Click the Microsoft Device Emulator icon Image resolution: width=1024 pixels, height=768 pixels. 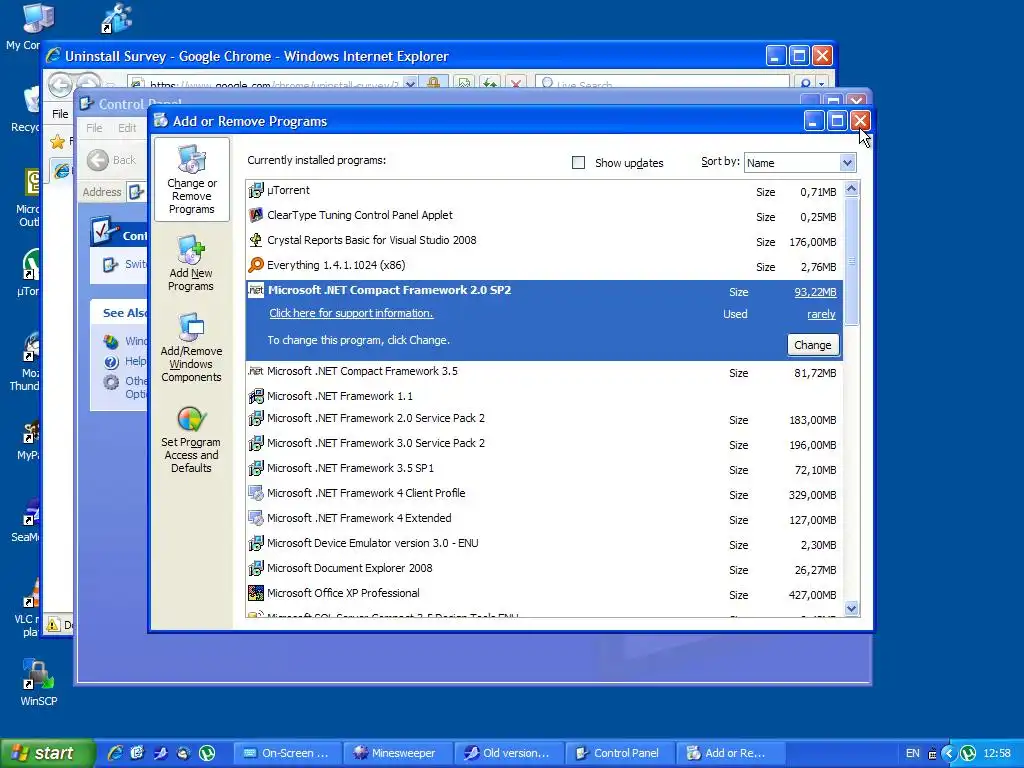256,543
